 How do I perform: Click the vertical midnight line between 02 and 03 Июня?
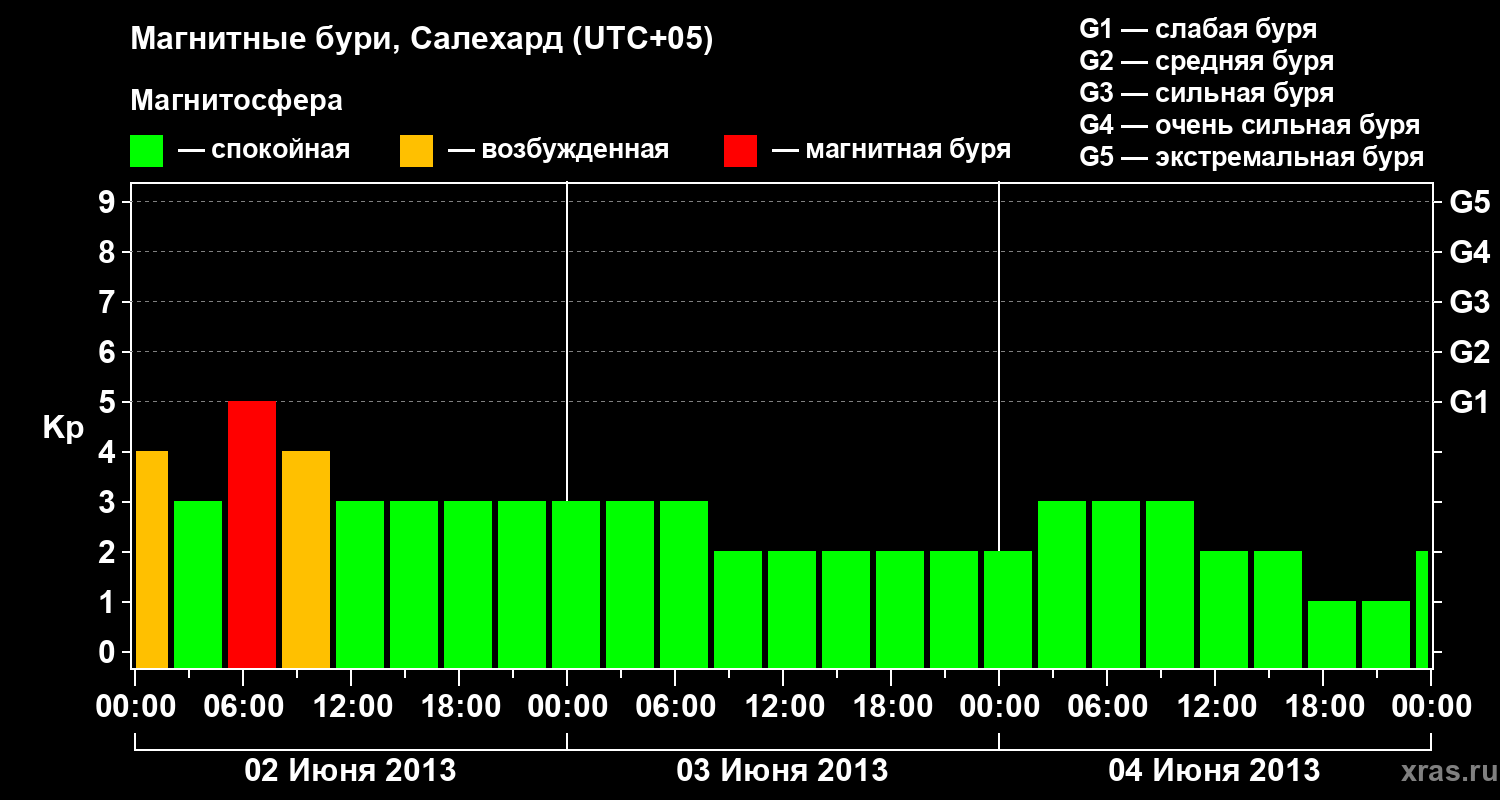(x=567, y=340)
